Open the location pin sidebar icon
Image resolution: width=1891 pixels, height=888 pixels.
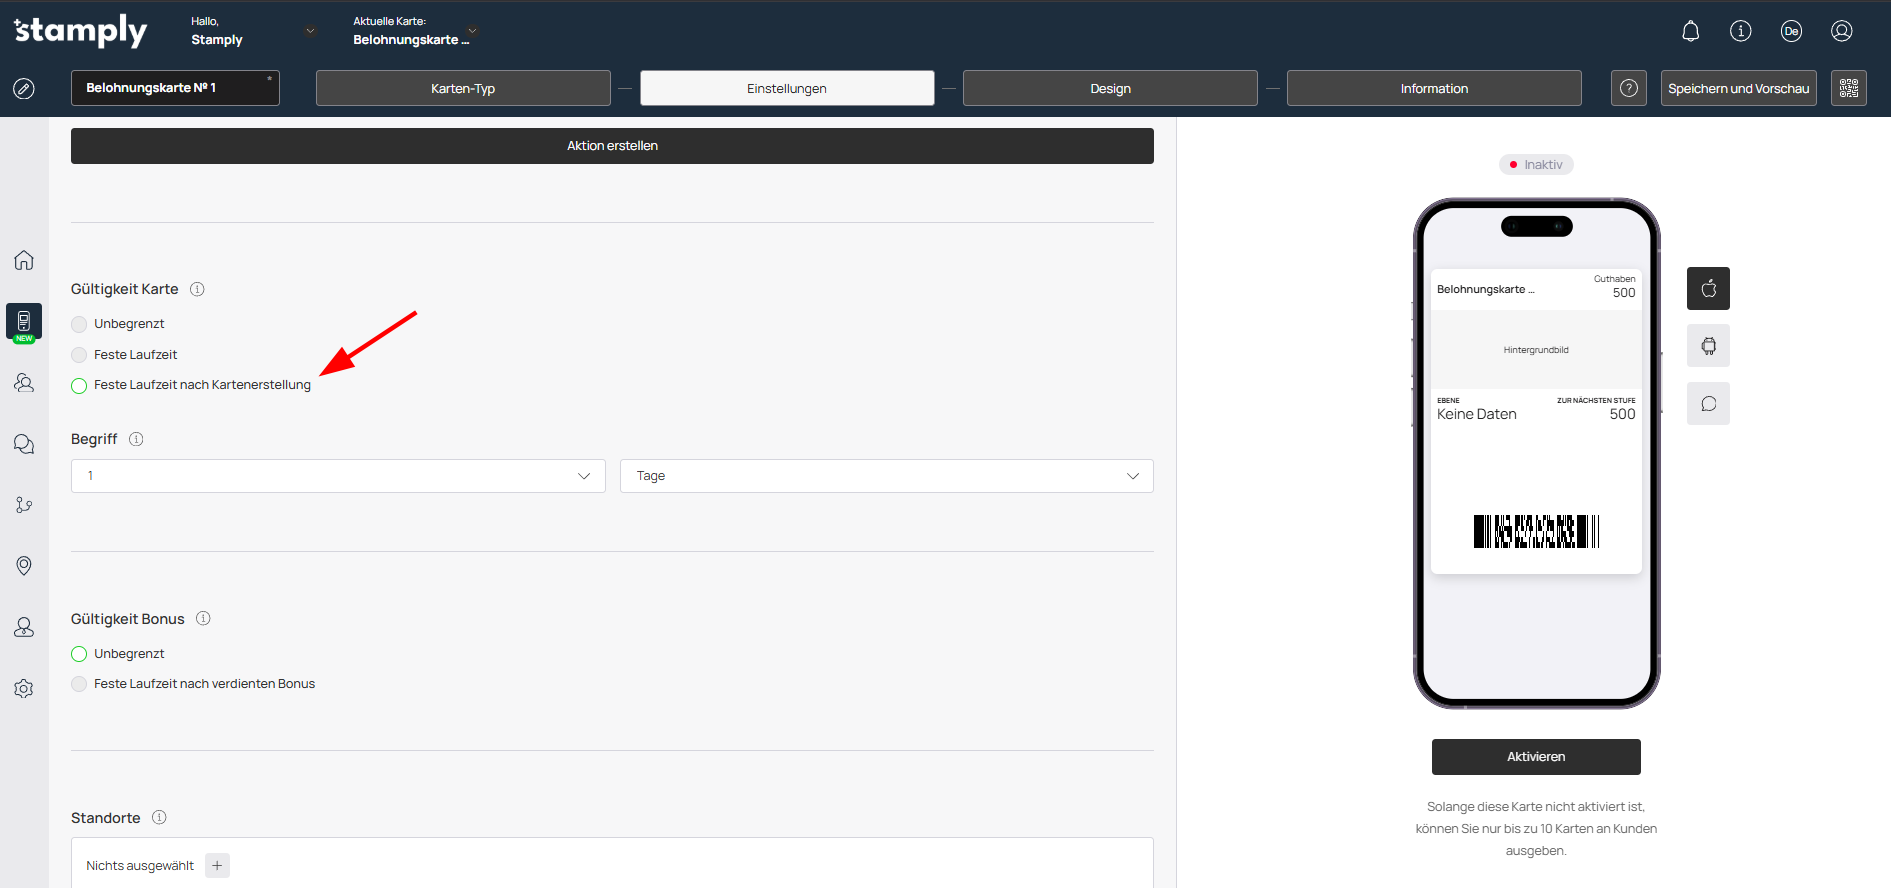pyautogui.click(x=24, y=566)
